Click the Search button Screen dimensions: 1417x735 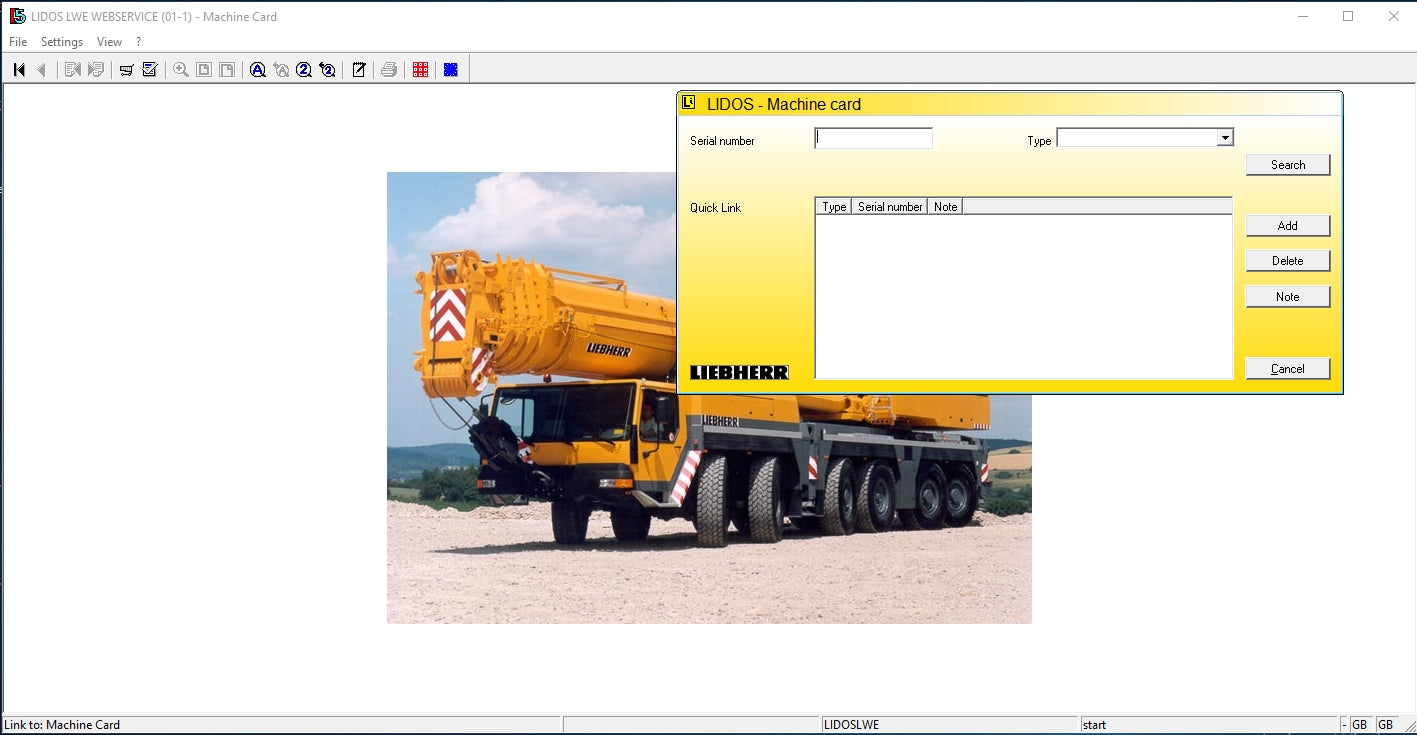click(x=1288, y=165)
